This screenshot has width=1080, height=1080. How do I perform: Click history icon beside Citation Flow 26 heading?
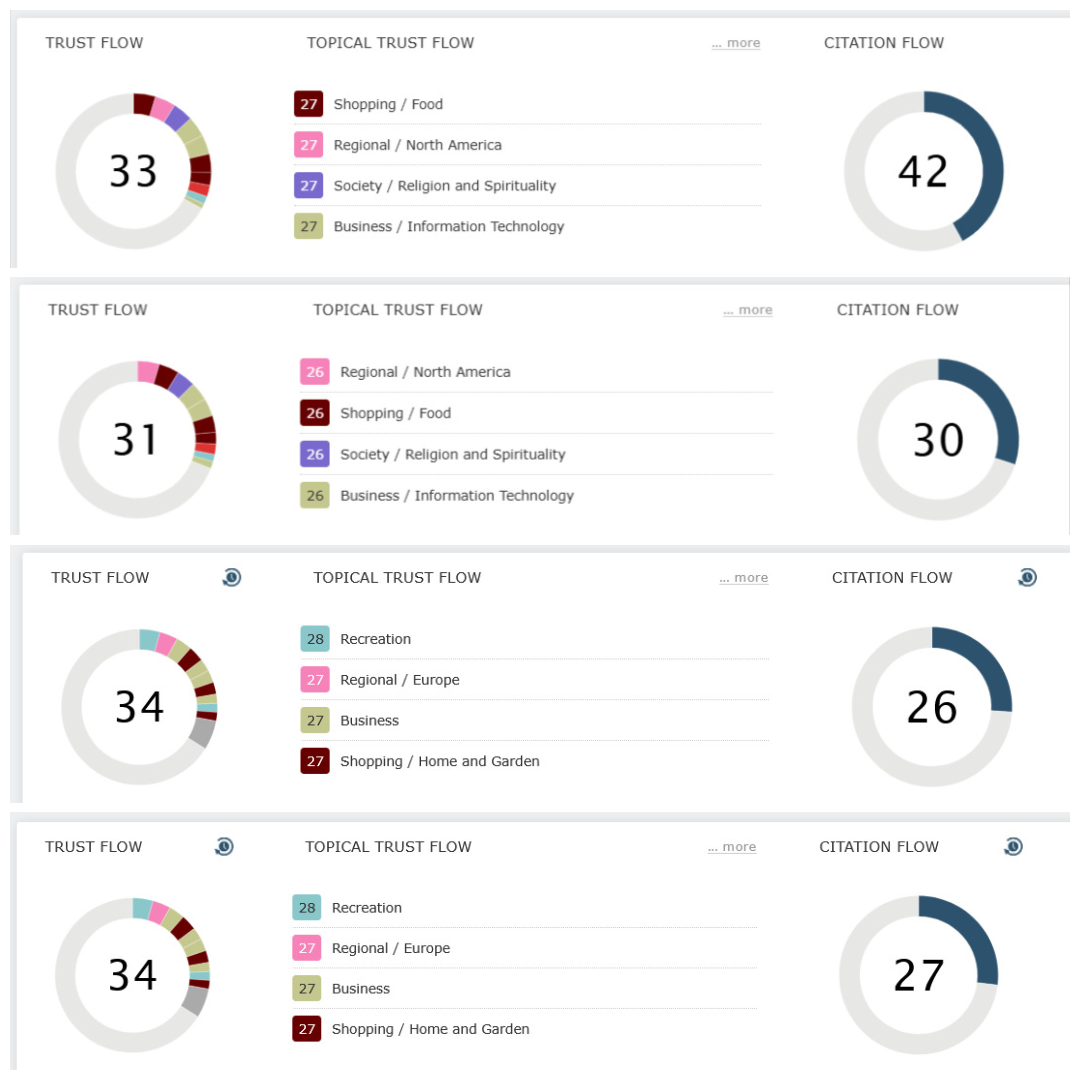(1027, 577)
